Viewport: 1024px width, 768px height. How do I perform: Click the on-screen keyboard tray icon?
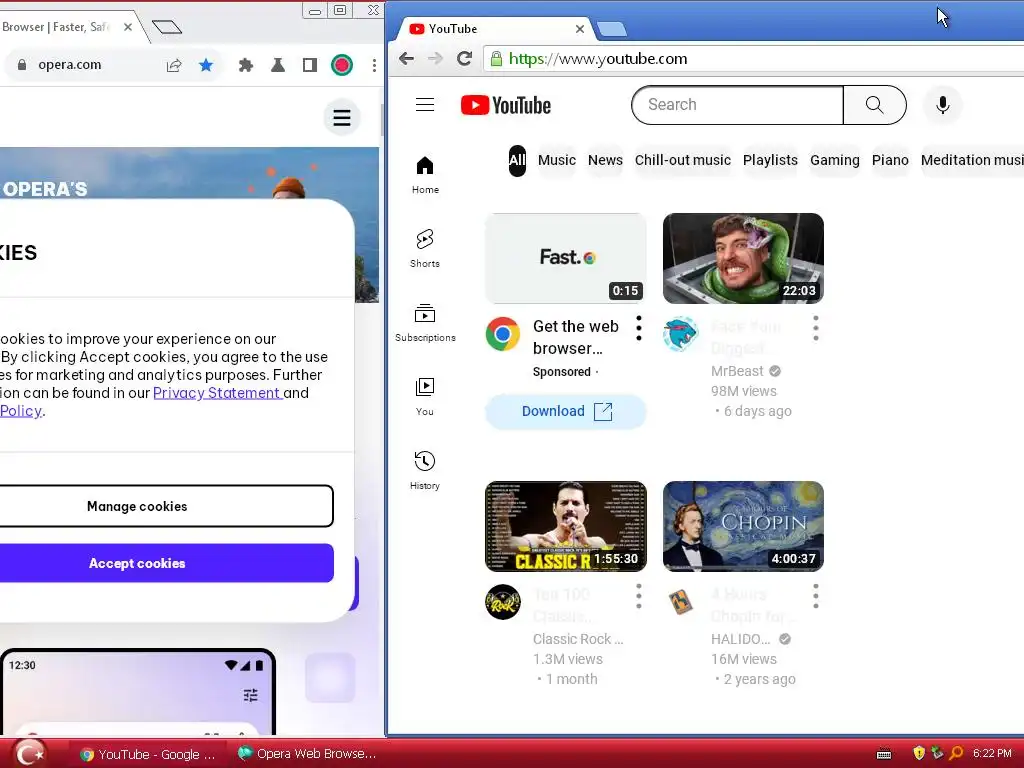(x=884, y=754)
